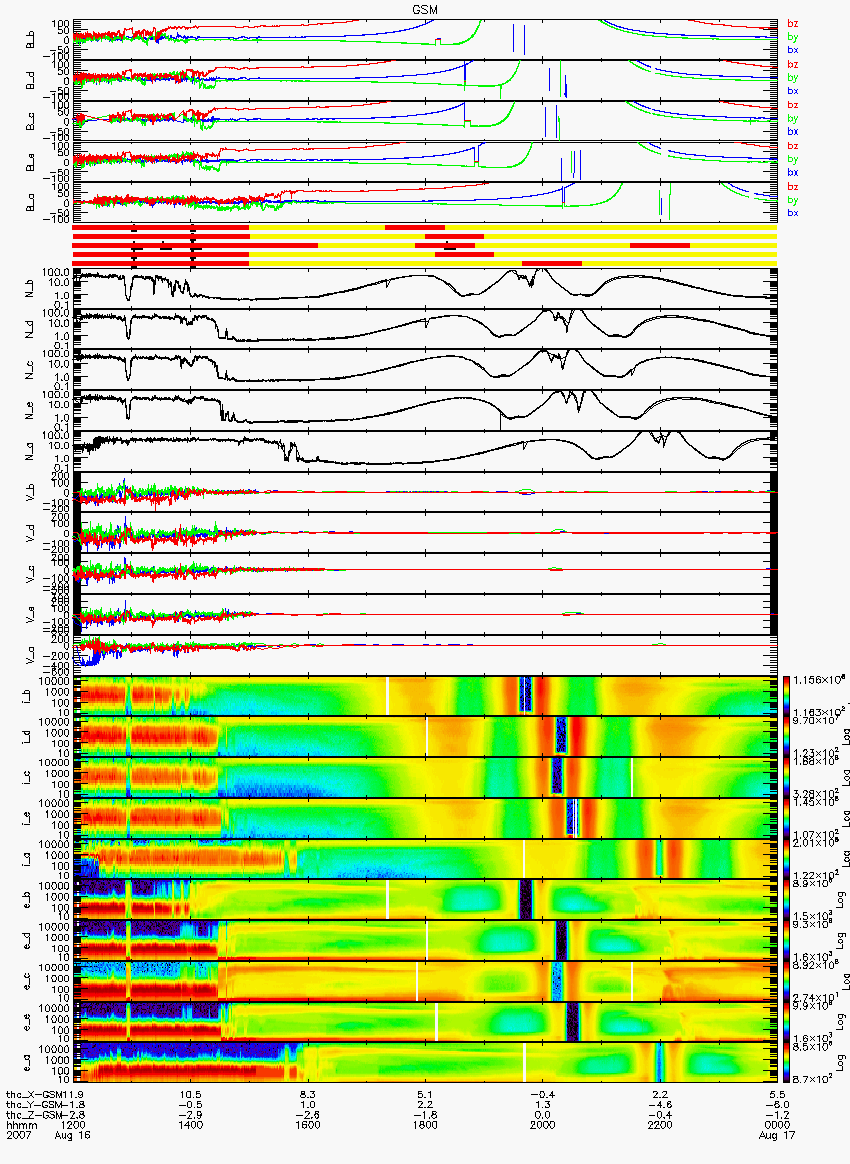Click the i_b spectrogram axis label

point(26,696)
